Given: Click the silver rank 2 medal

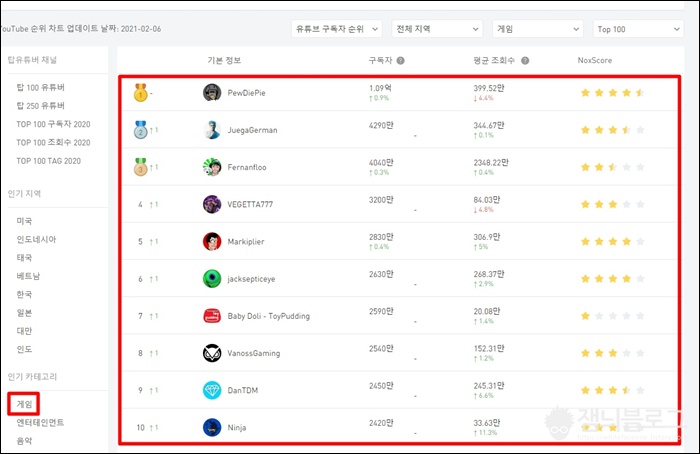Looking at the screenshot, I should click(x=141, y=129).
